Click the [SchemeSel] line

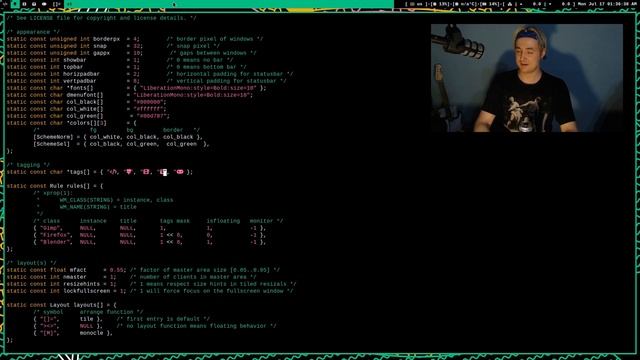(121, 144)
